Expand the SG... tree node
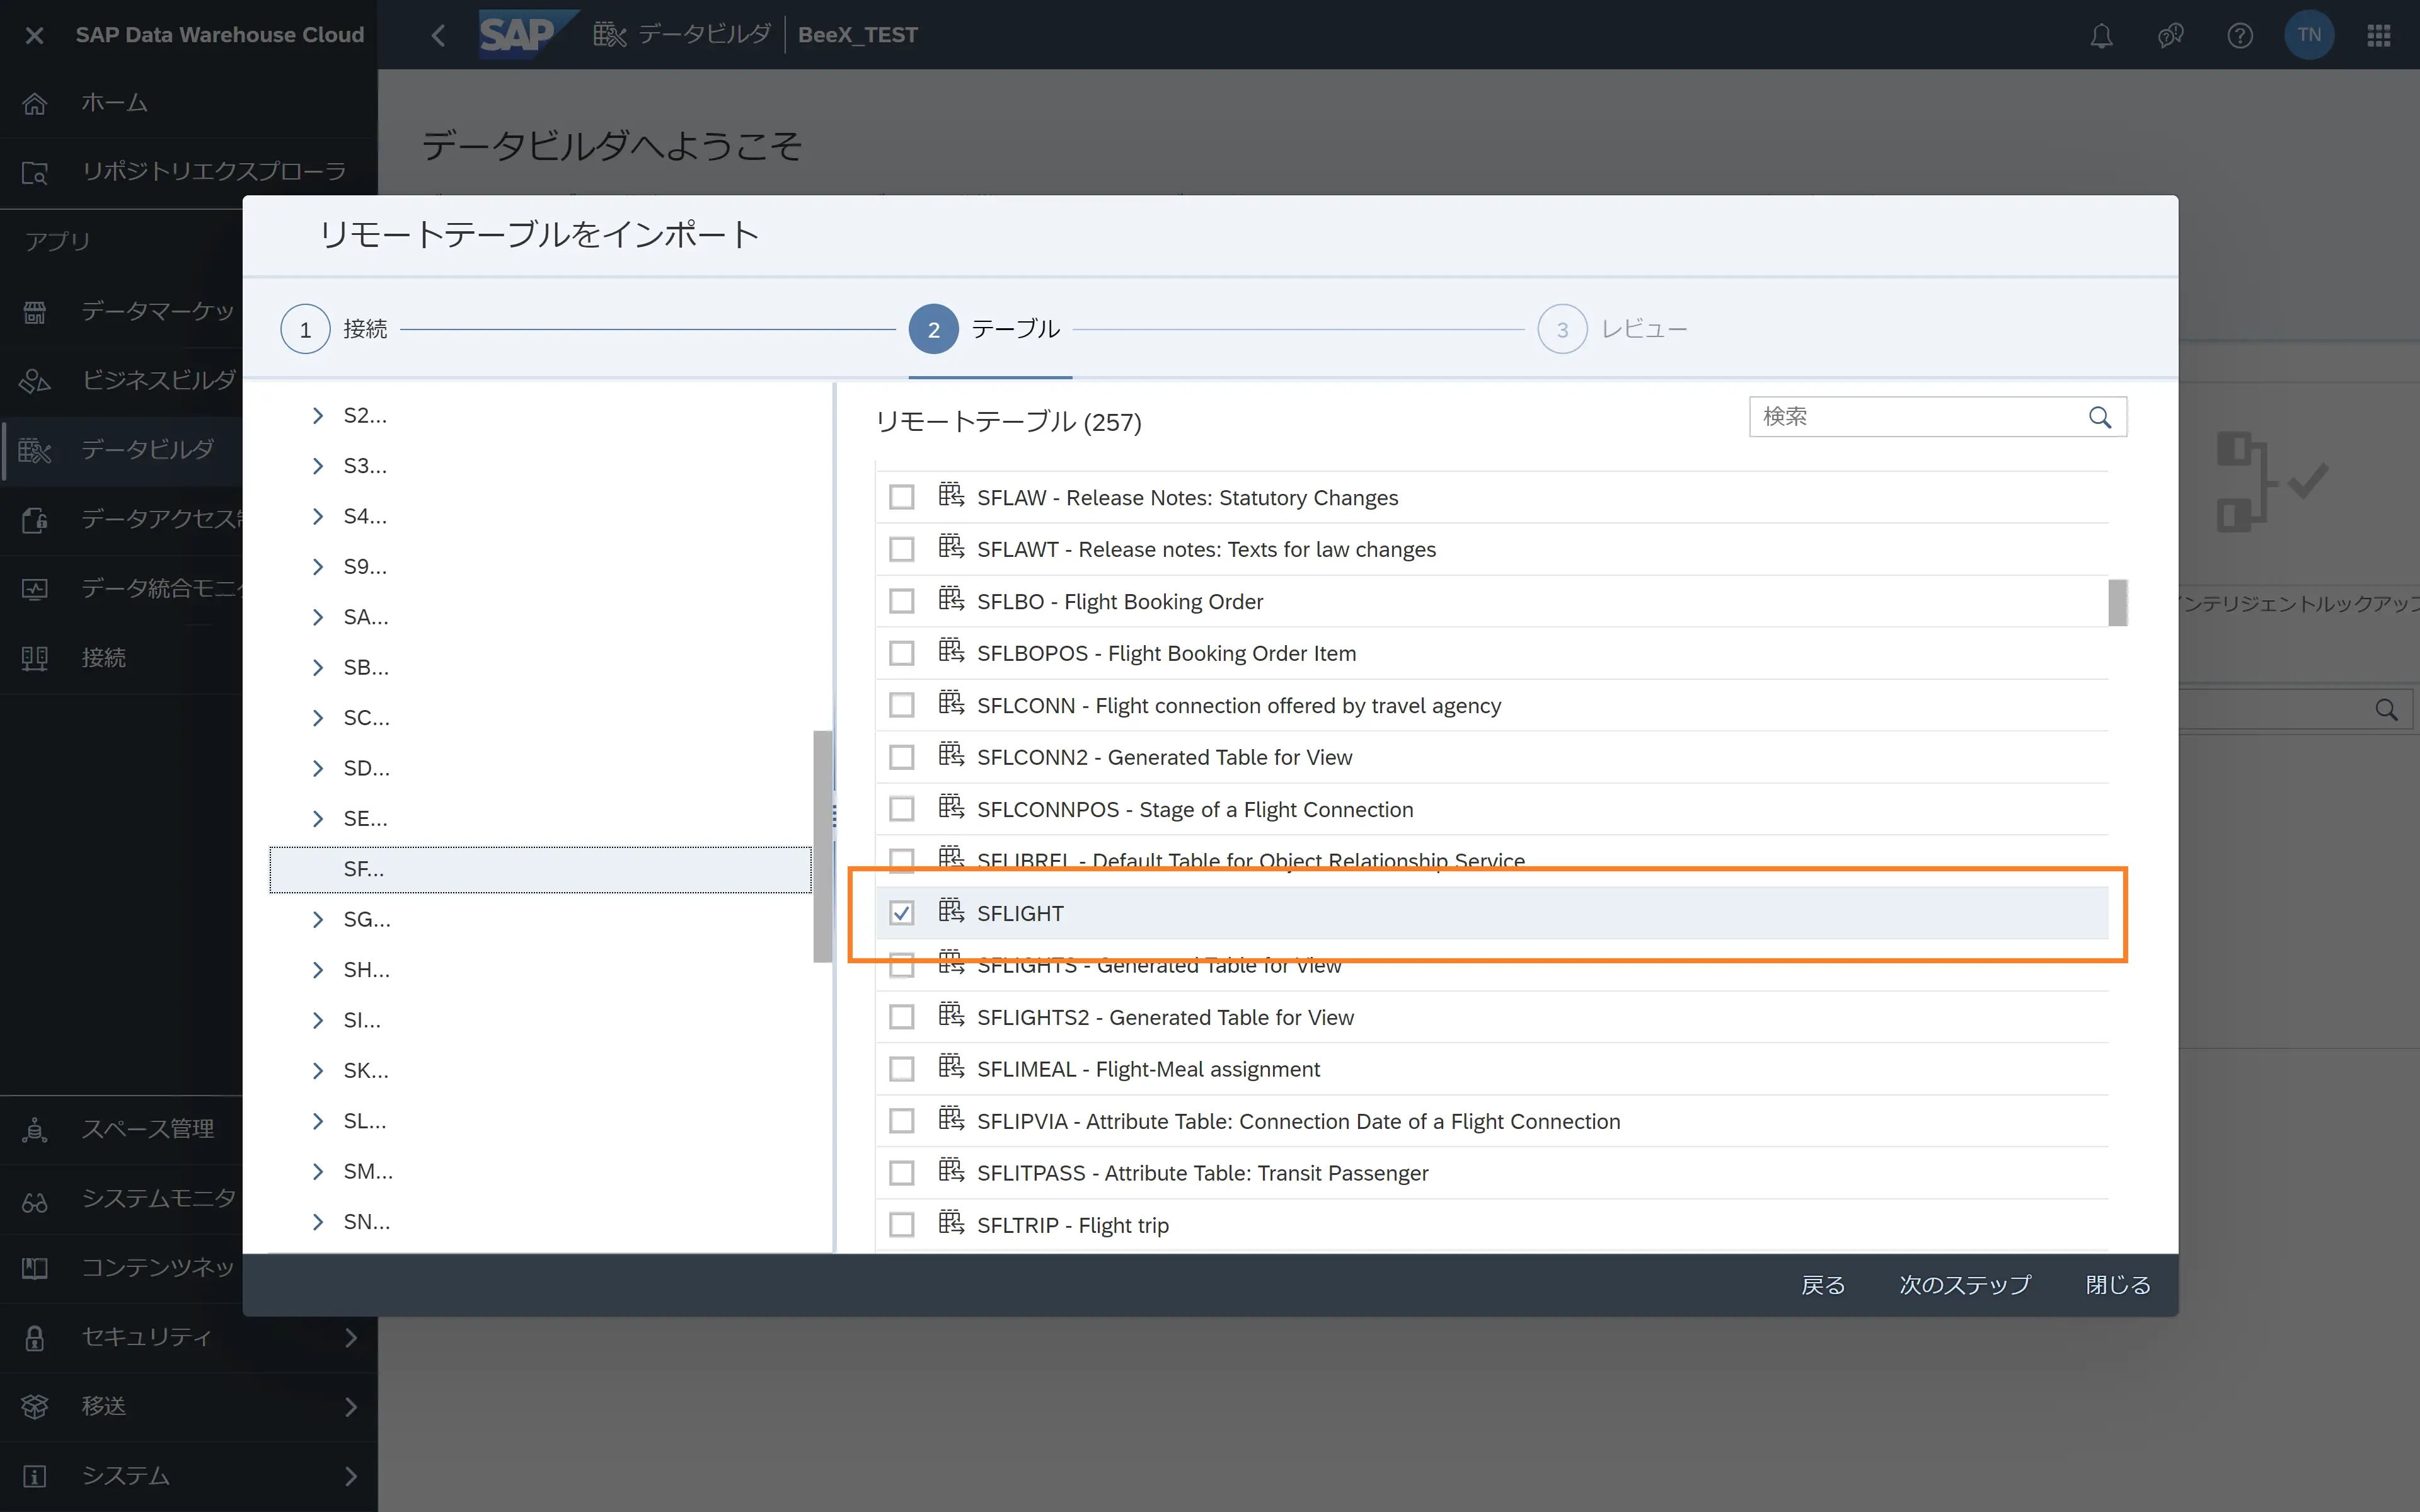This screenshot has width=2420, height=1512. [318, 919]
